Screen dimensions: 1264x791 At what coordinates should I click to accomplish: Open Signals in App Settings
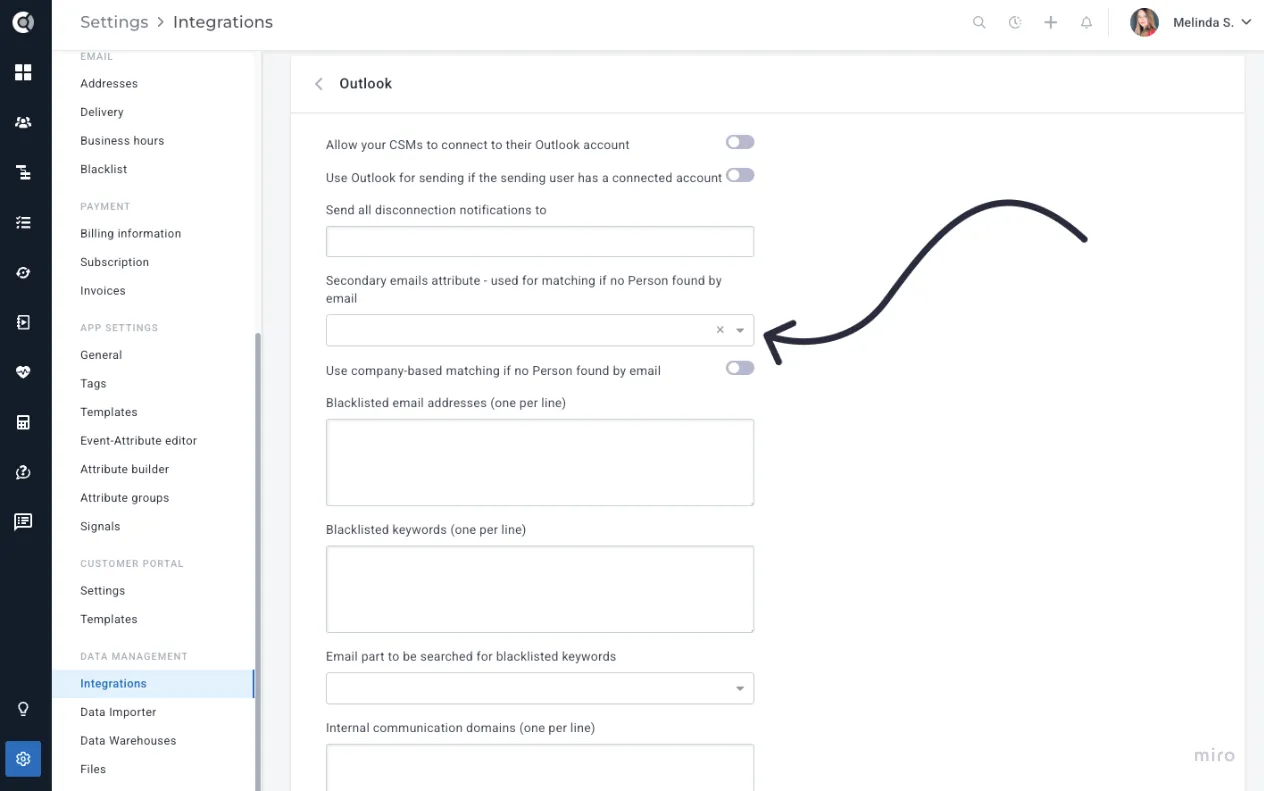pyautogui.click(x=100, y=527)
